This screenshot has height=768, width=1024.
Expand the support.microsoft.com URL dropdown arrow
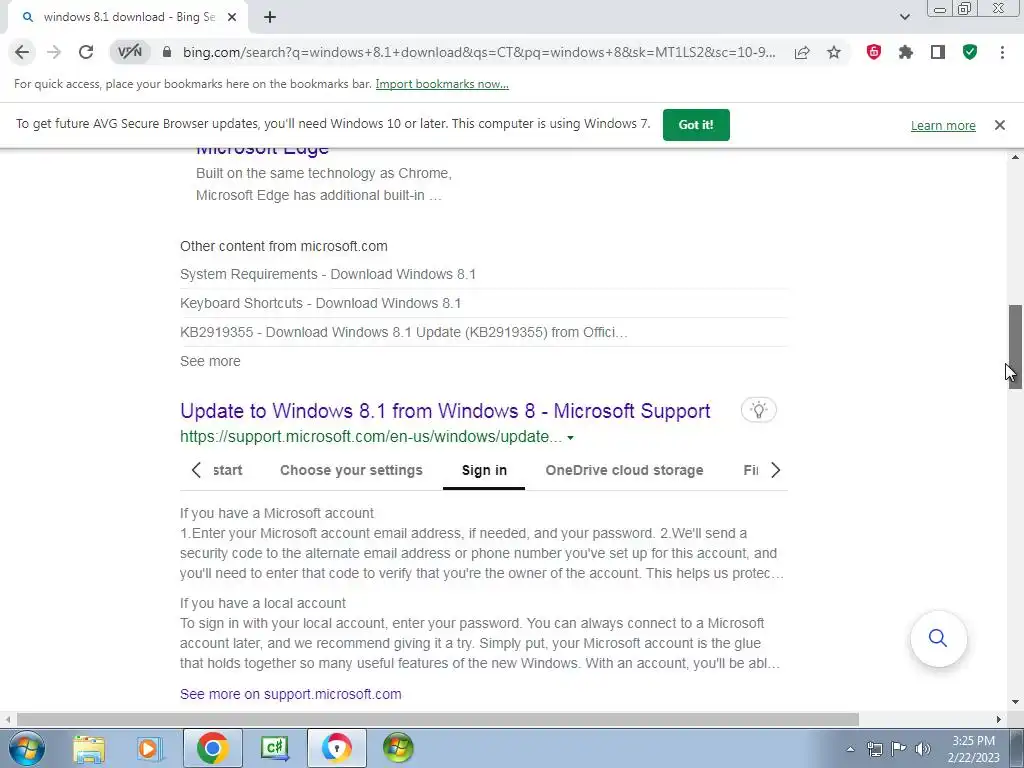tap(570, 438)
